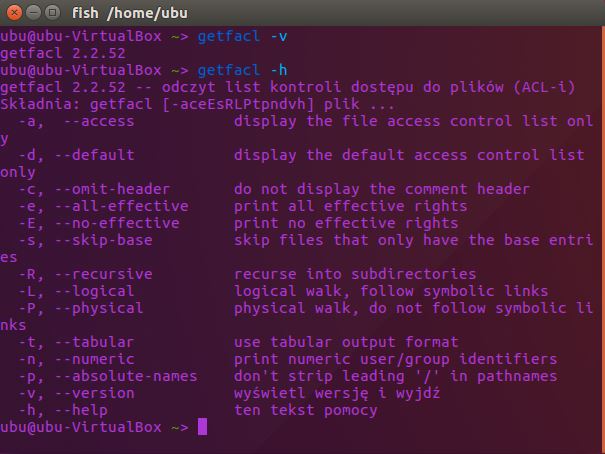Click the '--recursive' option text

pyautogui.click(x=109, y=274)
